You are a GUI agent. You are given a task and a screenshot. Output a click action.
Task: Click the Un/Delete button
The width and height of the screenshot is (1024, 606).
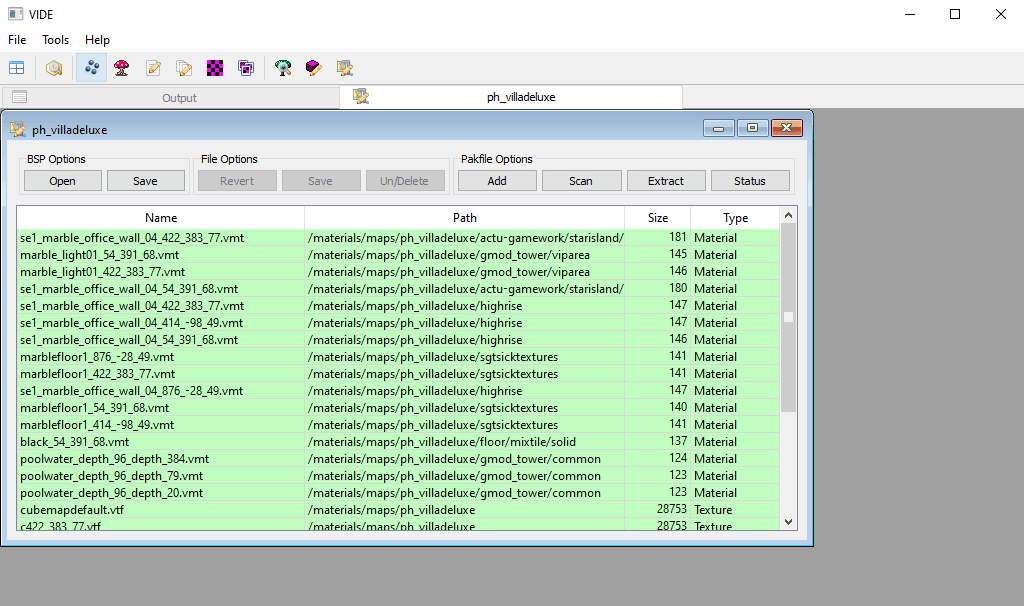[x=405, y=181]
